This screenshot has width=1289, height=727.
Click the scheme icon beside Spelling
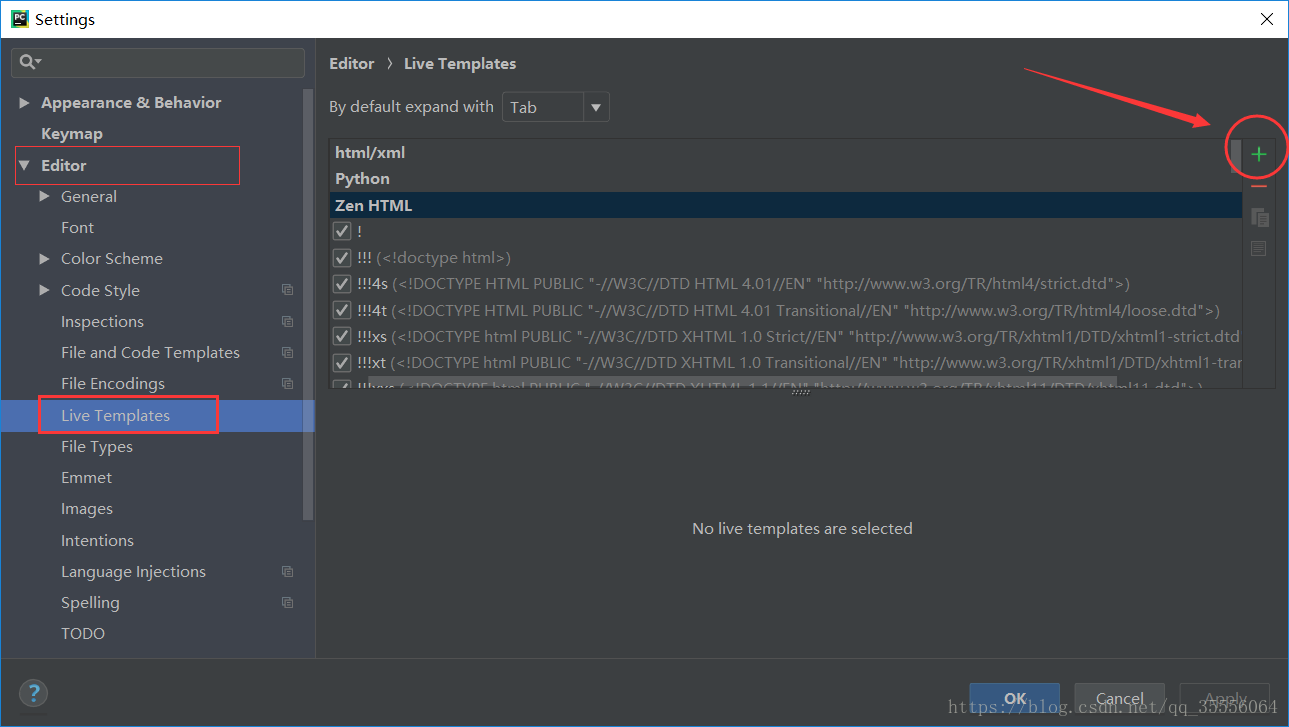click(x=287, y=602)
